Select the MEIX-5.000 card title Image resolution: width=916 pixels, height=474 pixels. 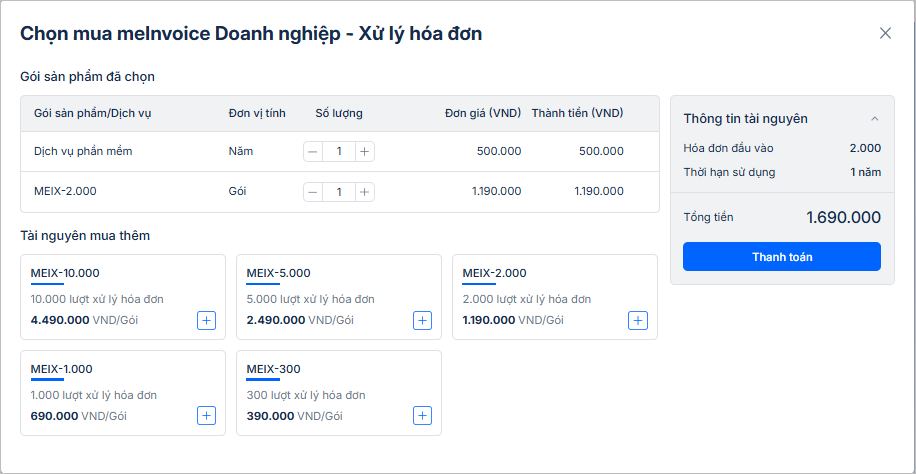279,273
